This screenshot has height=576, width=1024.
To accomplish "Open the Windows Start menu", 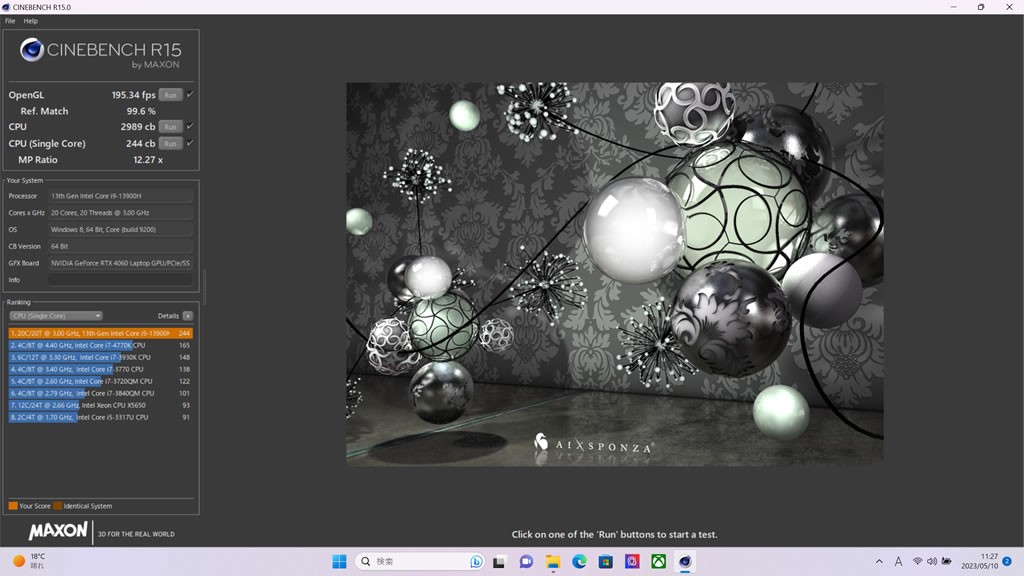I will tap(339, 562).
